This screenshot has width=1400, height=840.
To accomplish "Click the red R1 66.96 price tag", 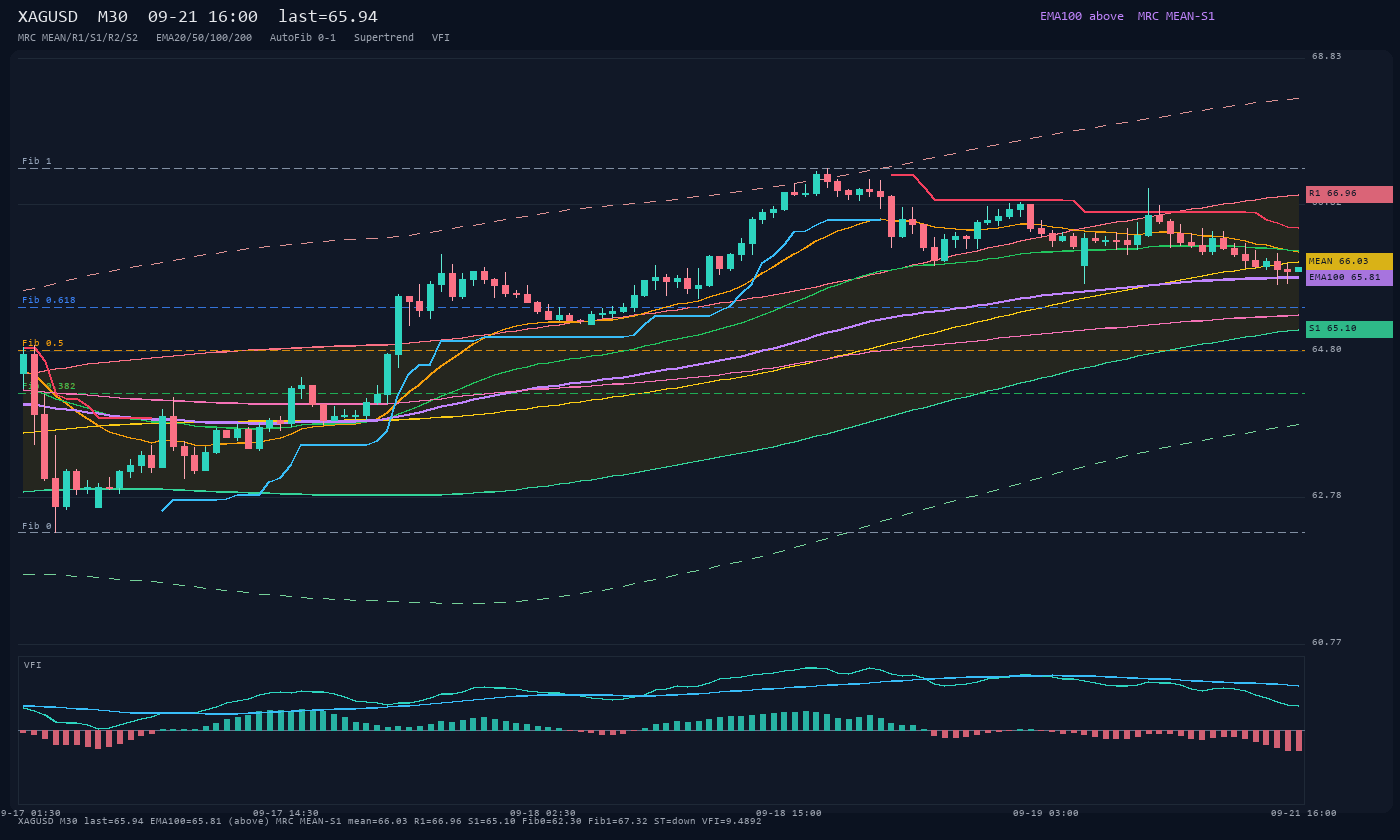I will (1349, 194).
